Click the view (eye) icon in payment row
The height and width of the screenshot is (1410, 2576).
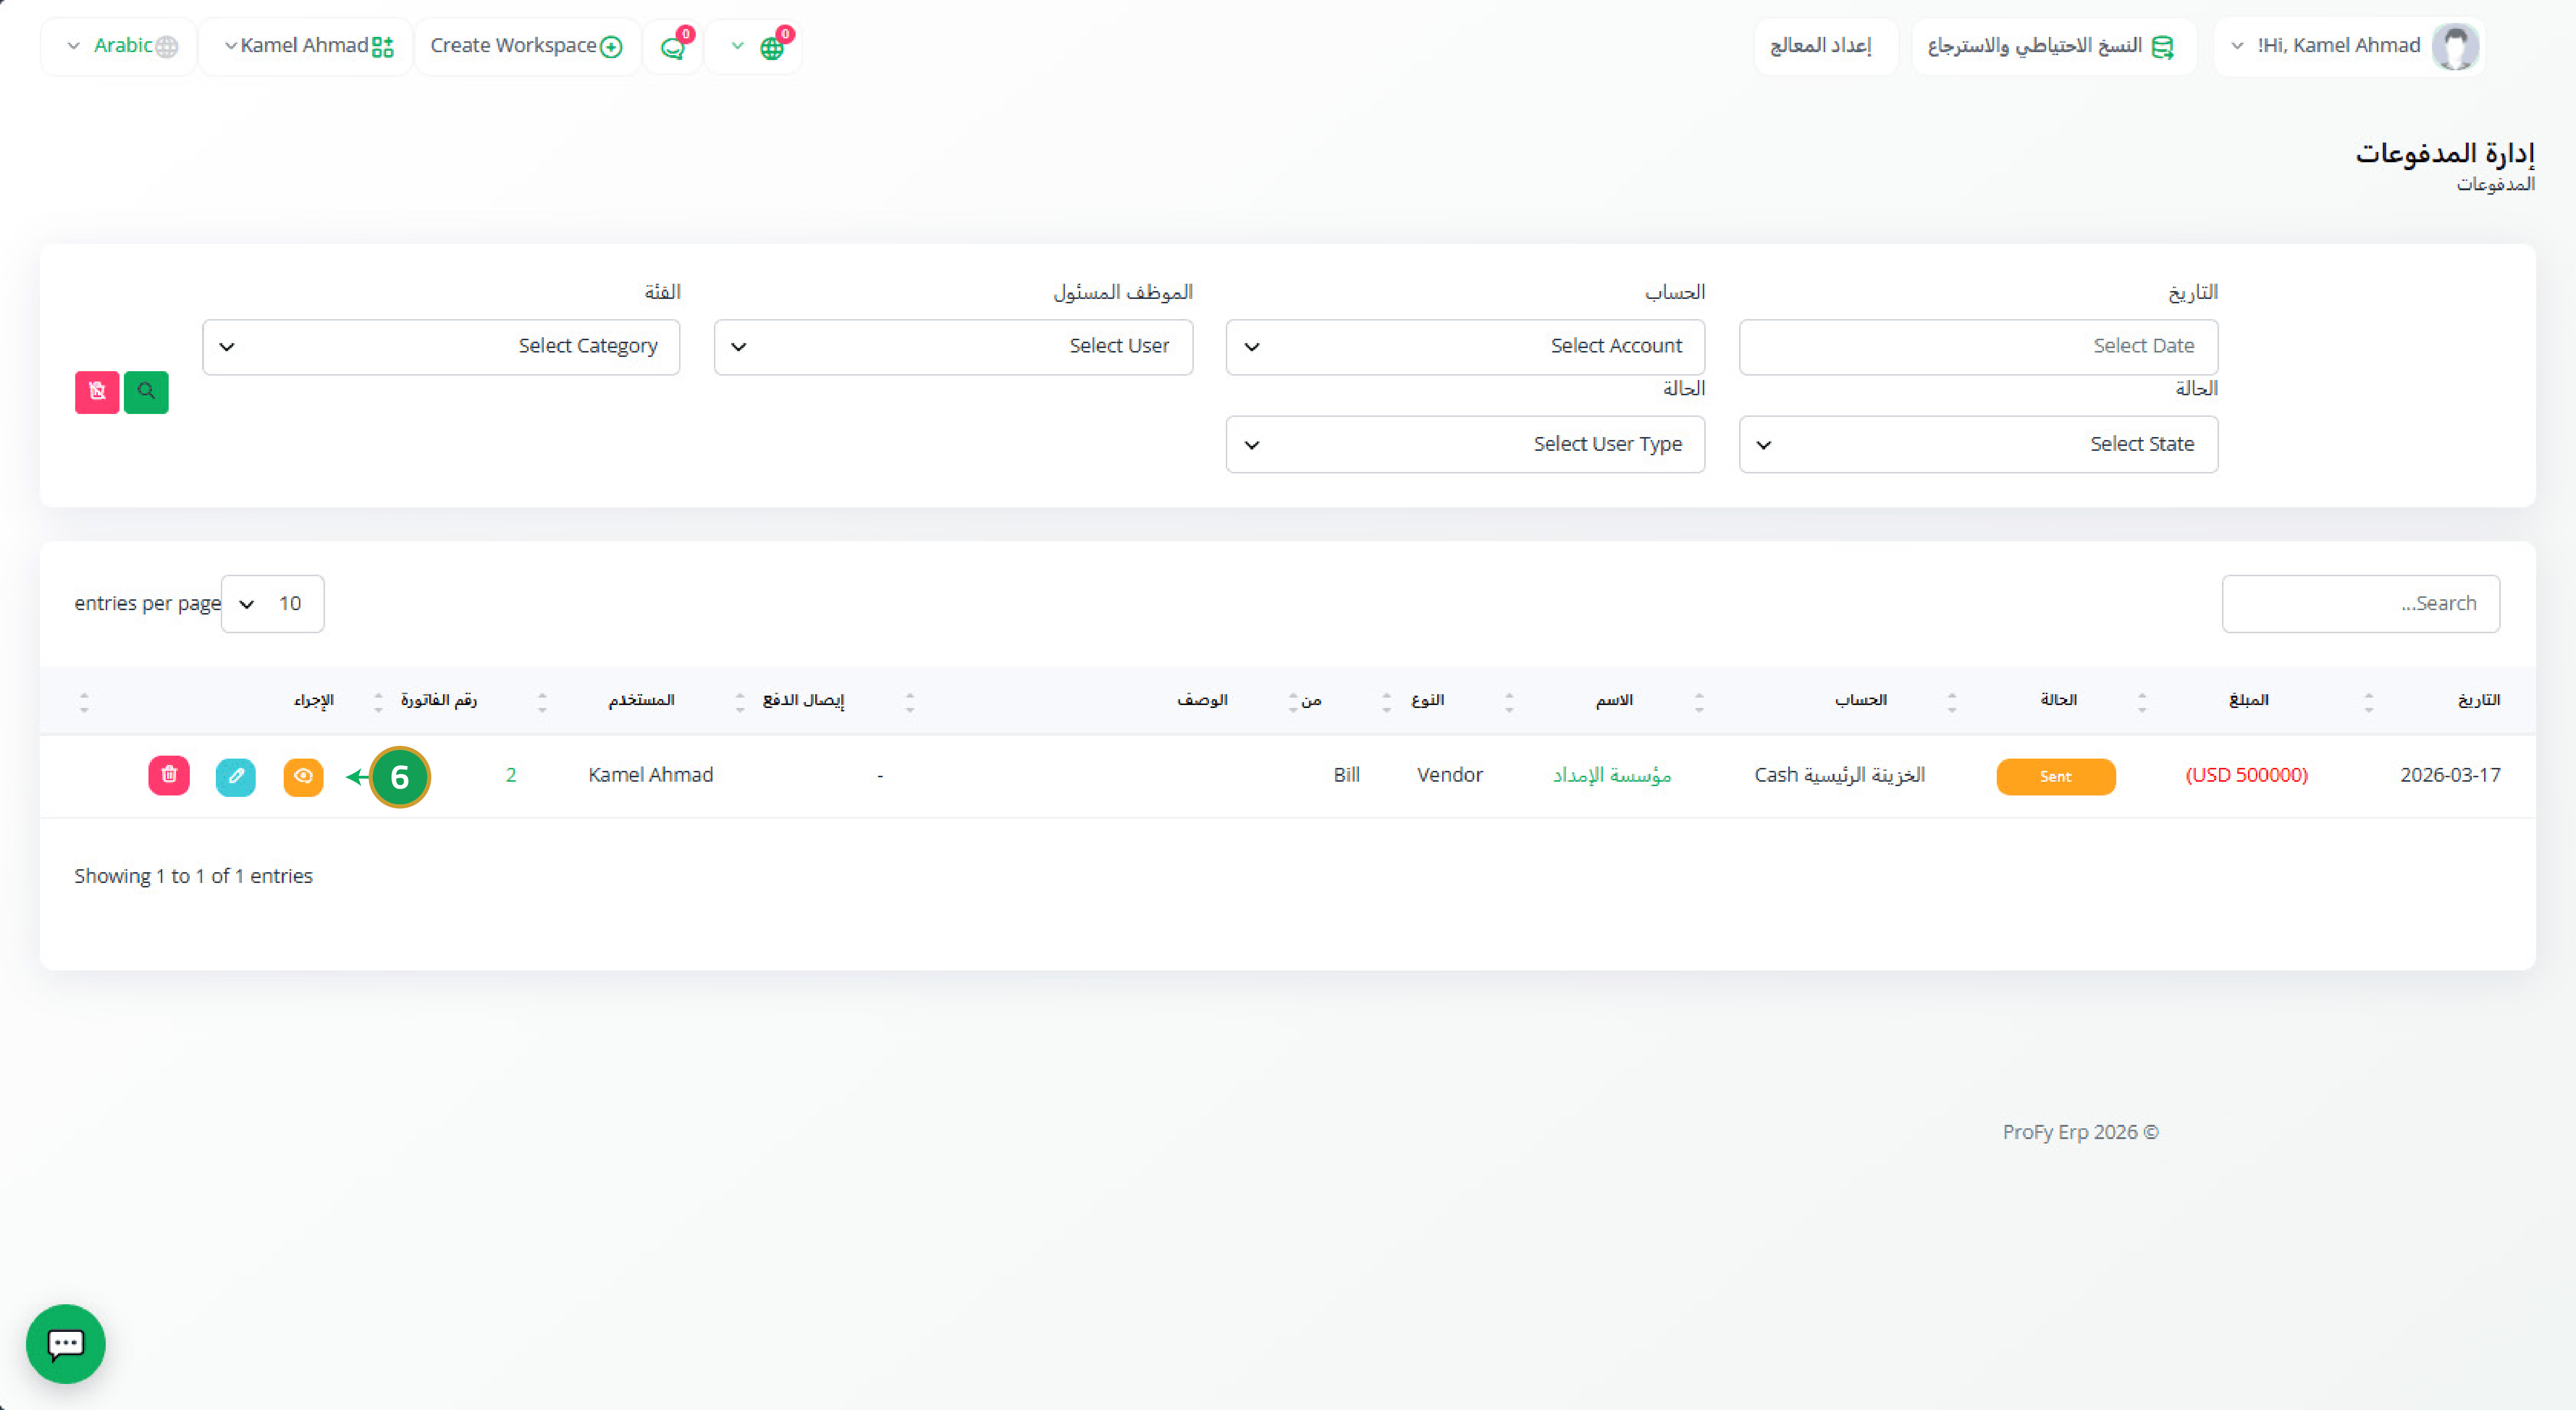tap(303, 776)
